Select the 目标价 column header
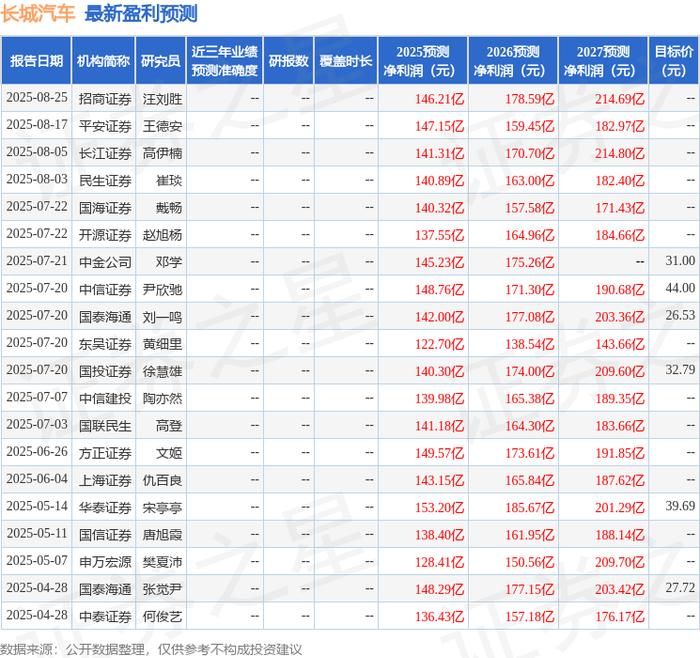The width and height of the screenshot is (700, 658). [x=674, y=60]
